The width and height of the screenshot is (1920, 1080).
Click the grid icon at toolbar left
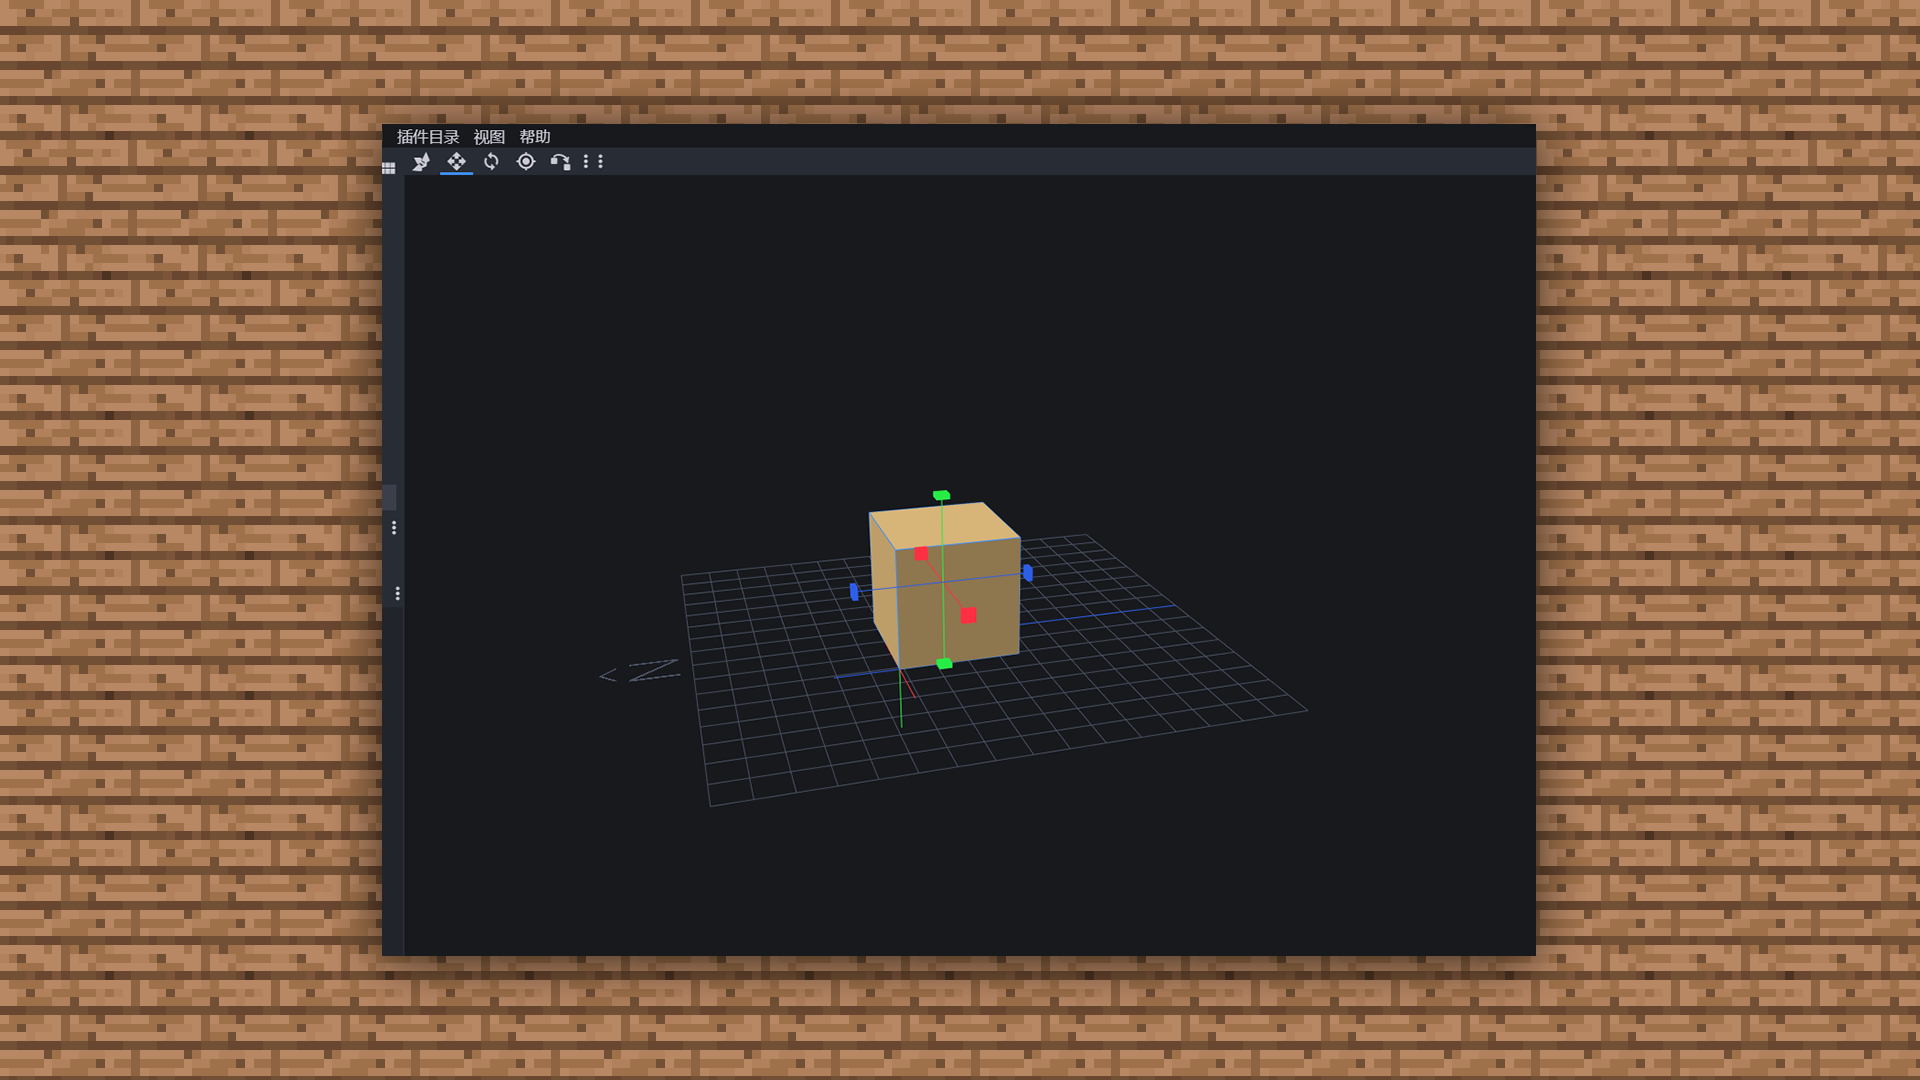tap(389, 168)
